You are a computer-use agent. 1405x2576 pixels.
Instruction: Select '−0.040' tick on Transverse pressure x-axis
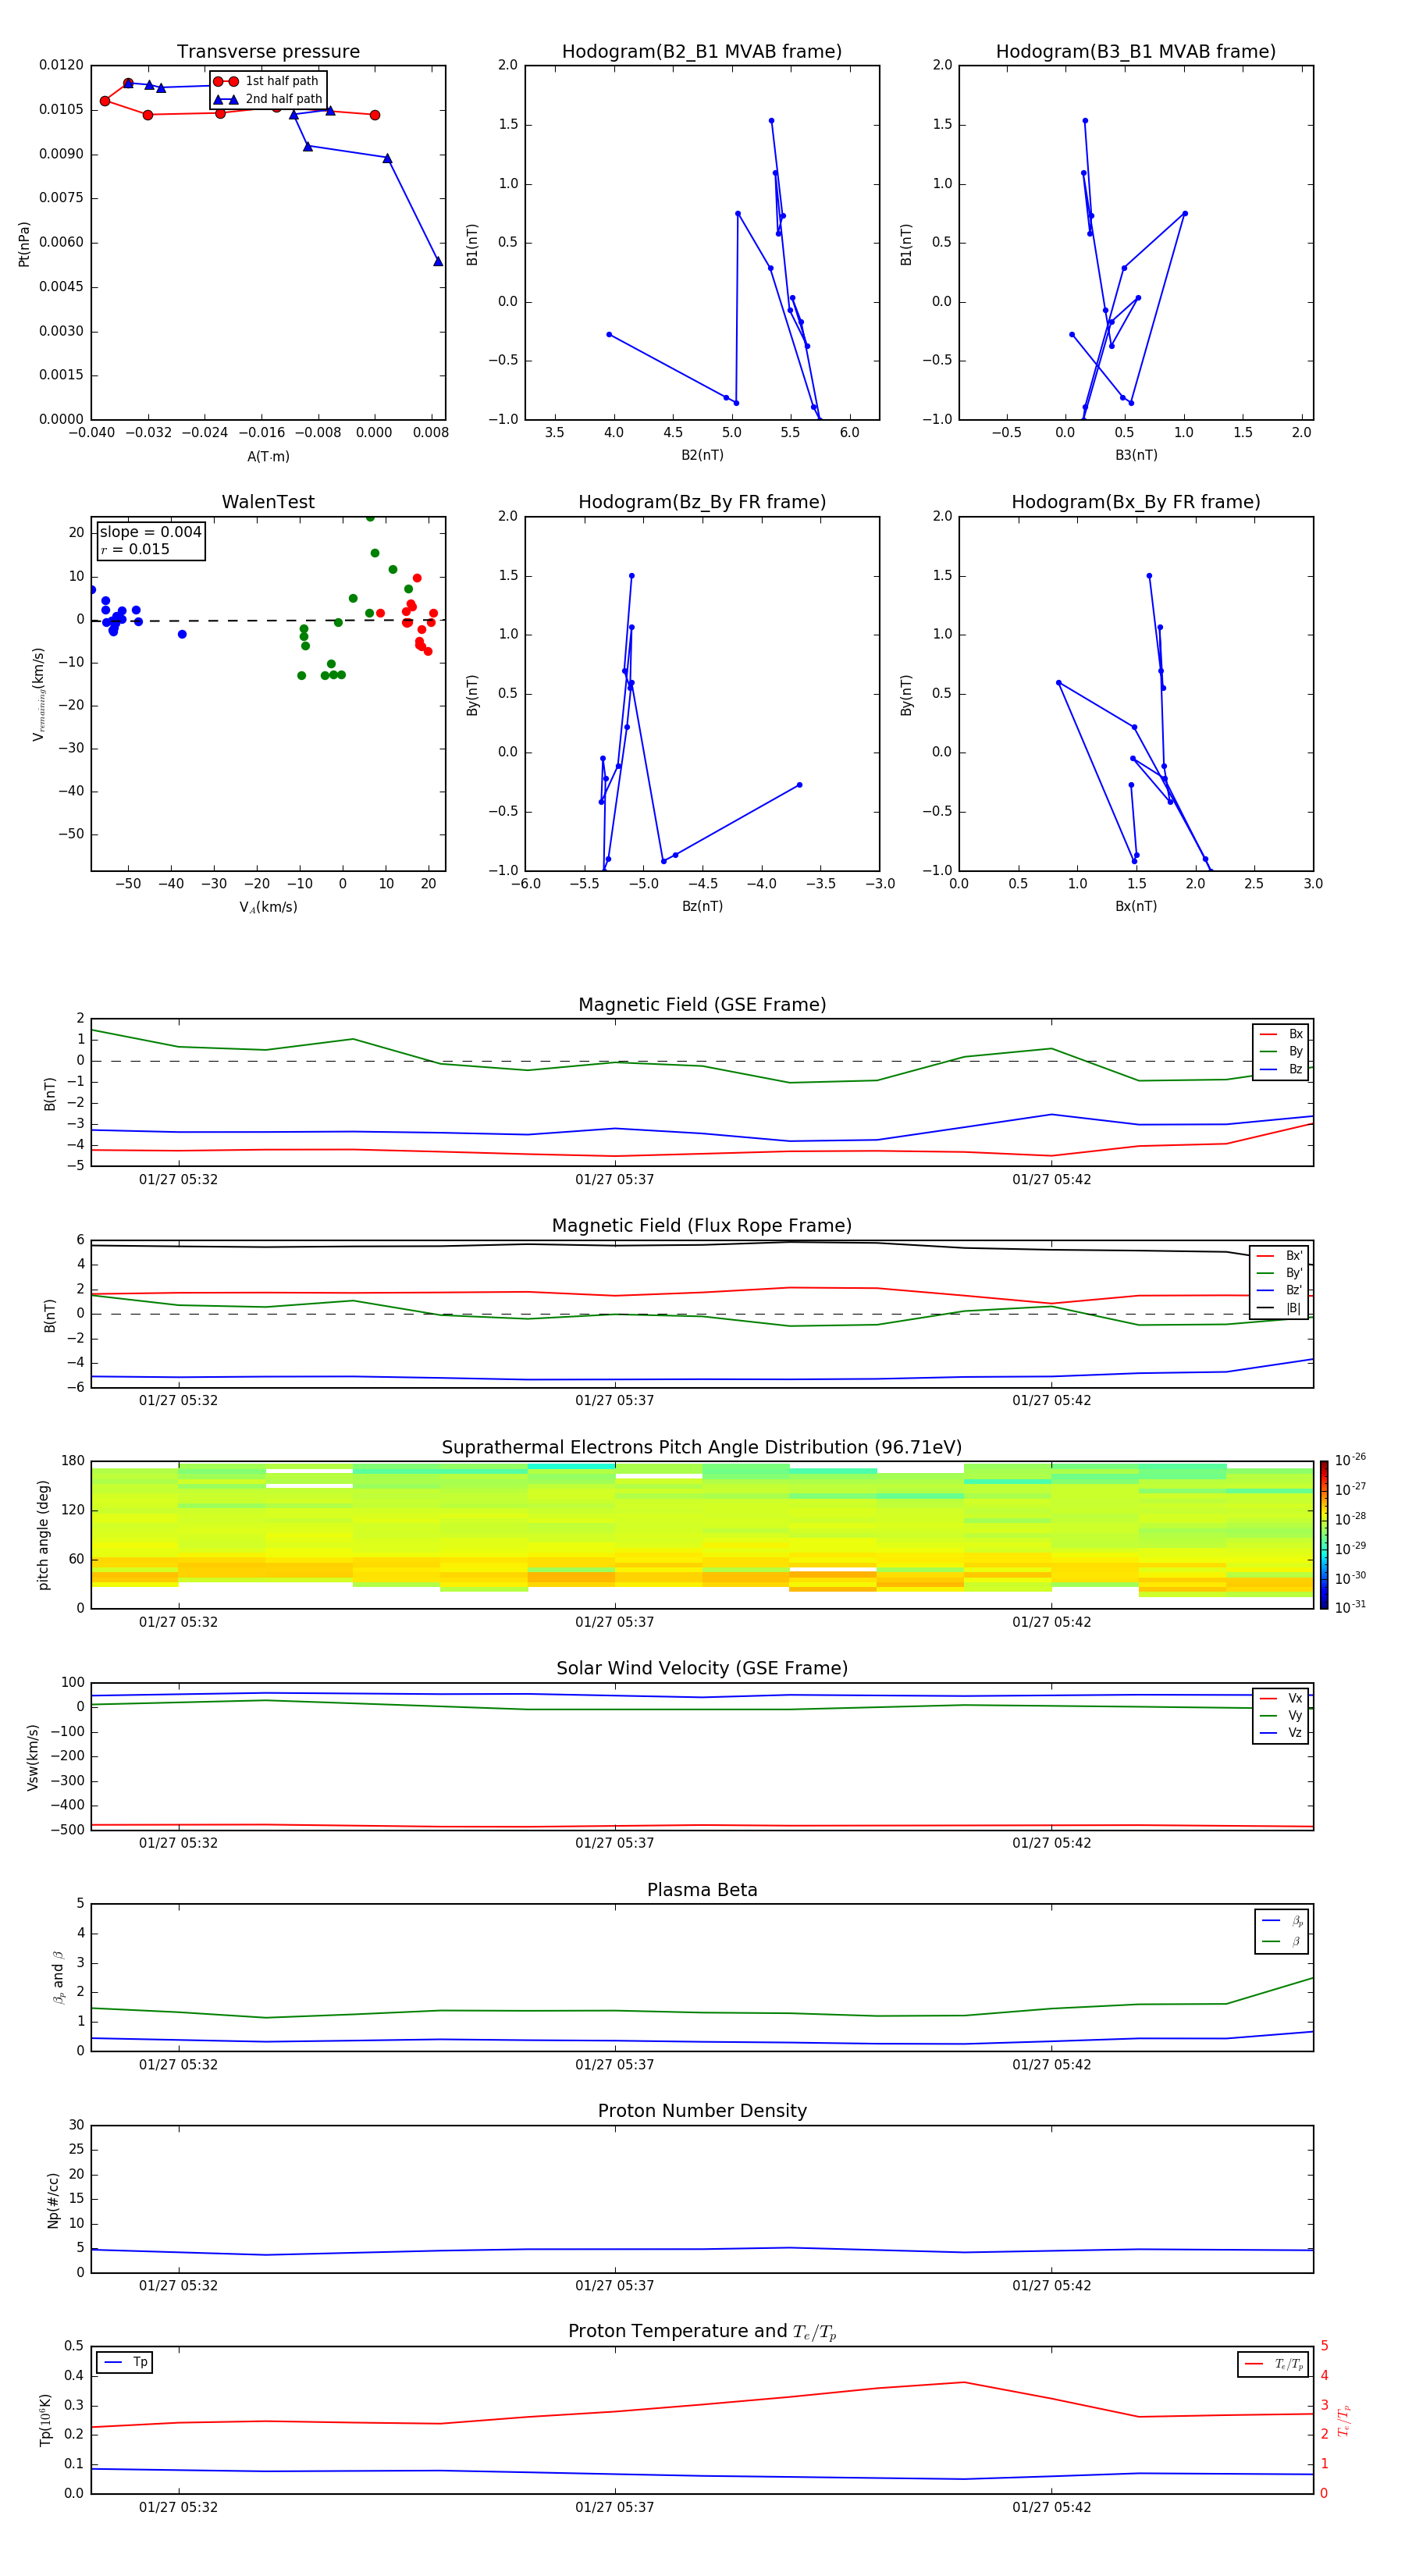tap(92, 433)
